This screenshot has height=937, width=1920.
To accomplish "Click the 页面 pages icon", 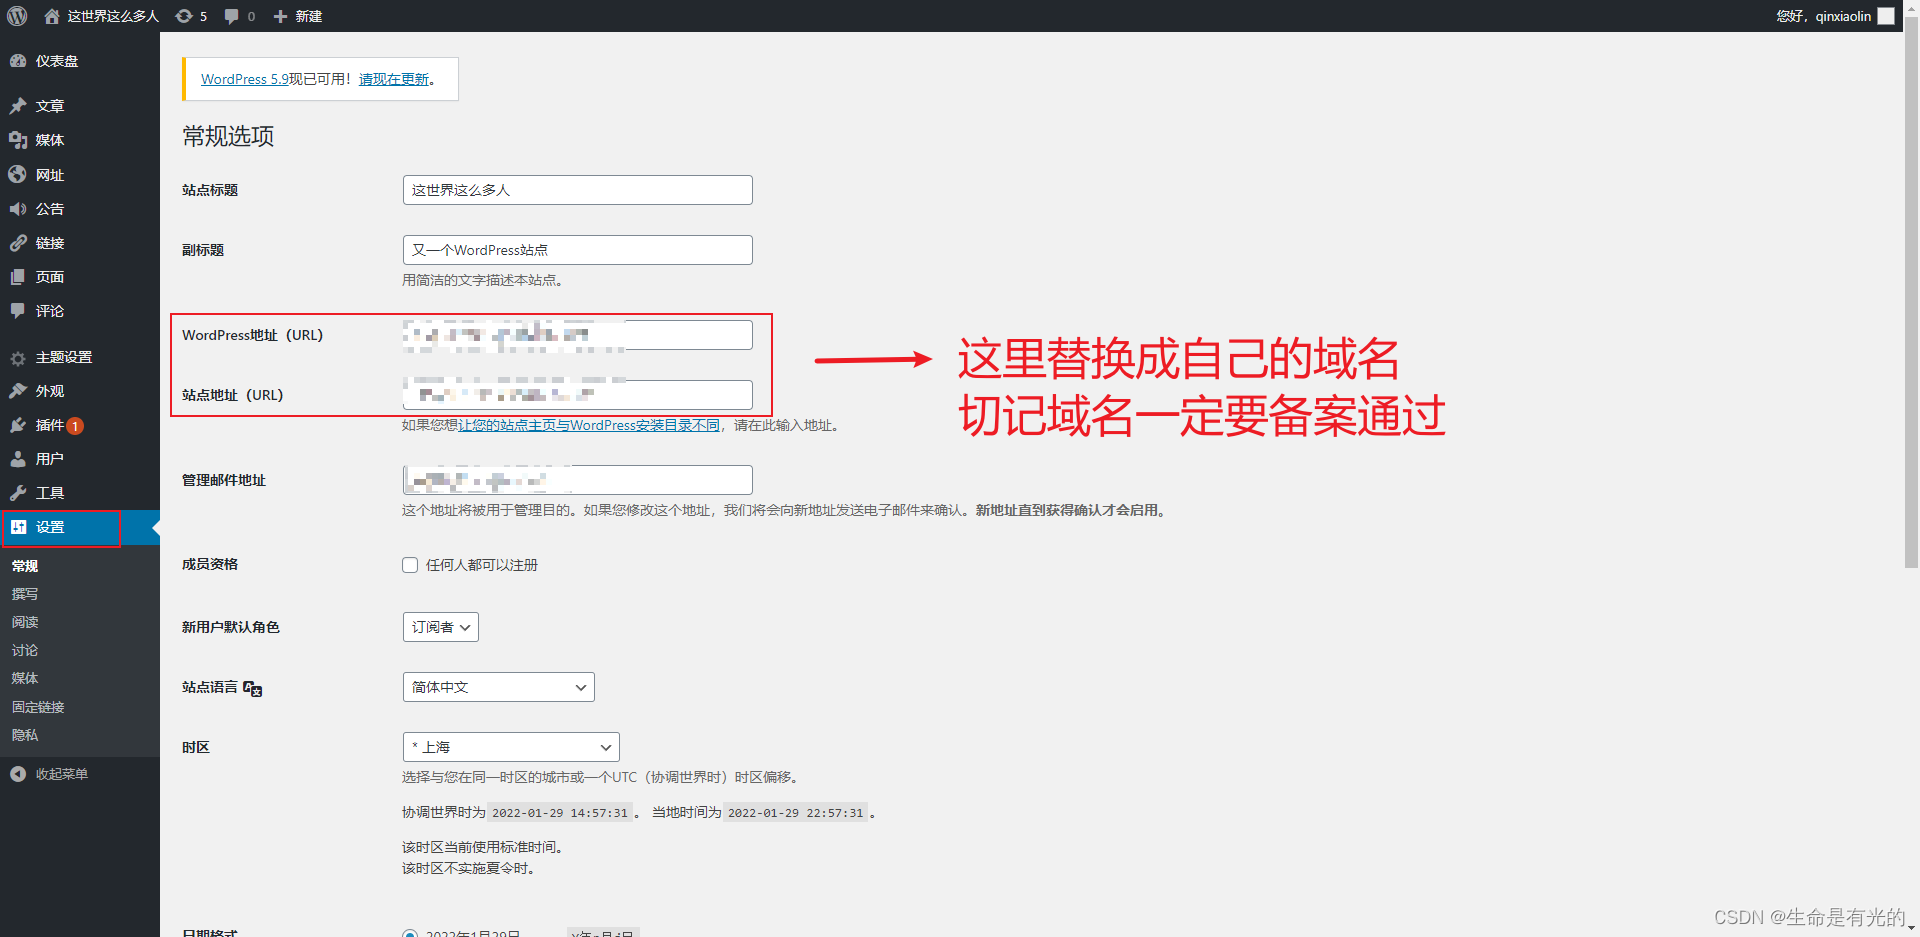I will pyautogui.click(x=18, y=277).
